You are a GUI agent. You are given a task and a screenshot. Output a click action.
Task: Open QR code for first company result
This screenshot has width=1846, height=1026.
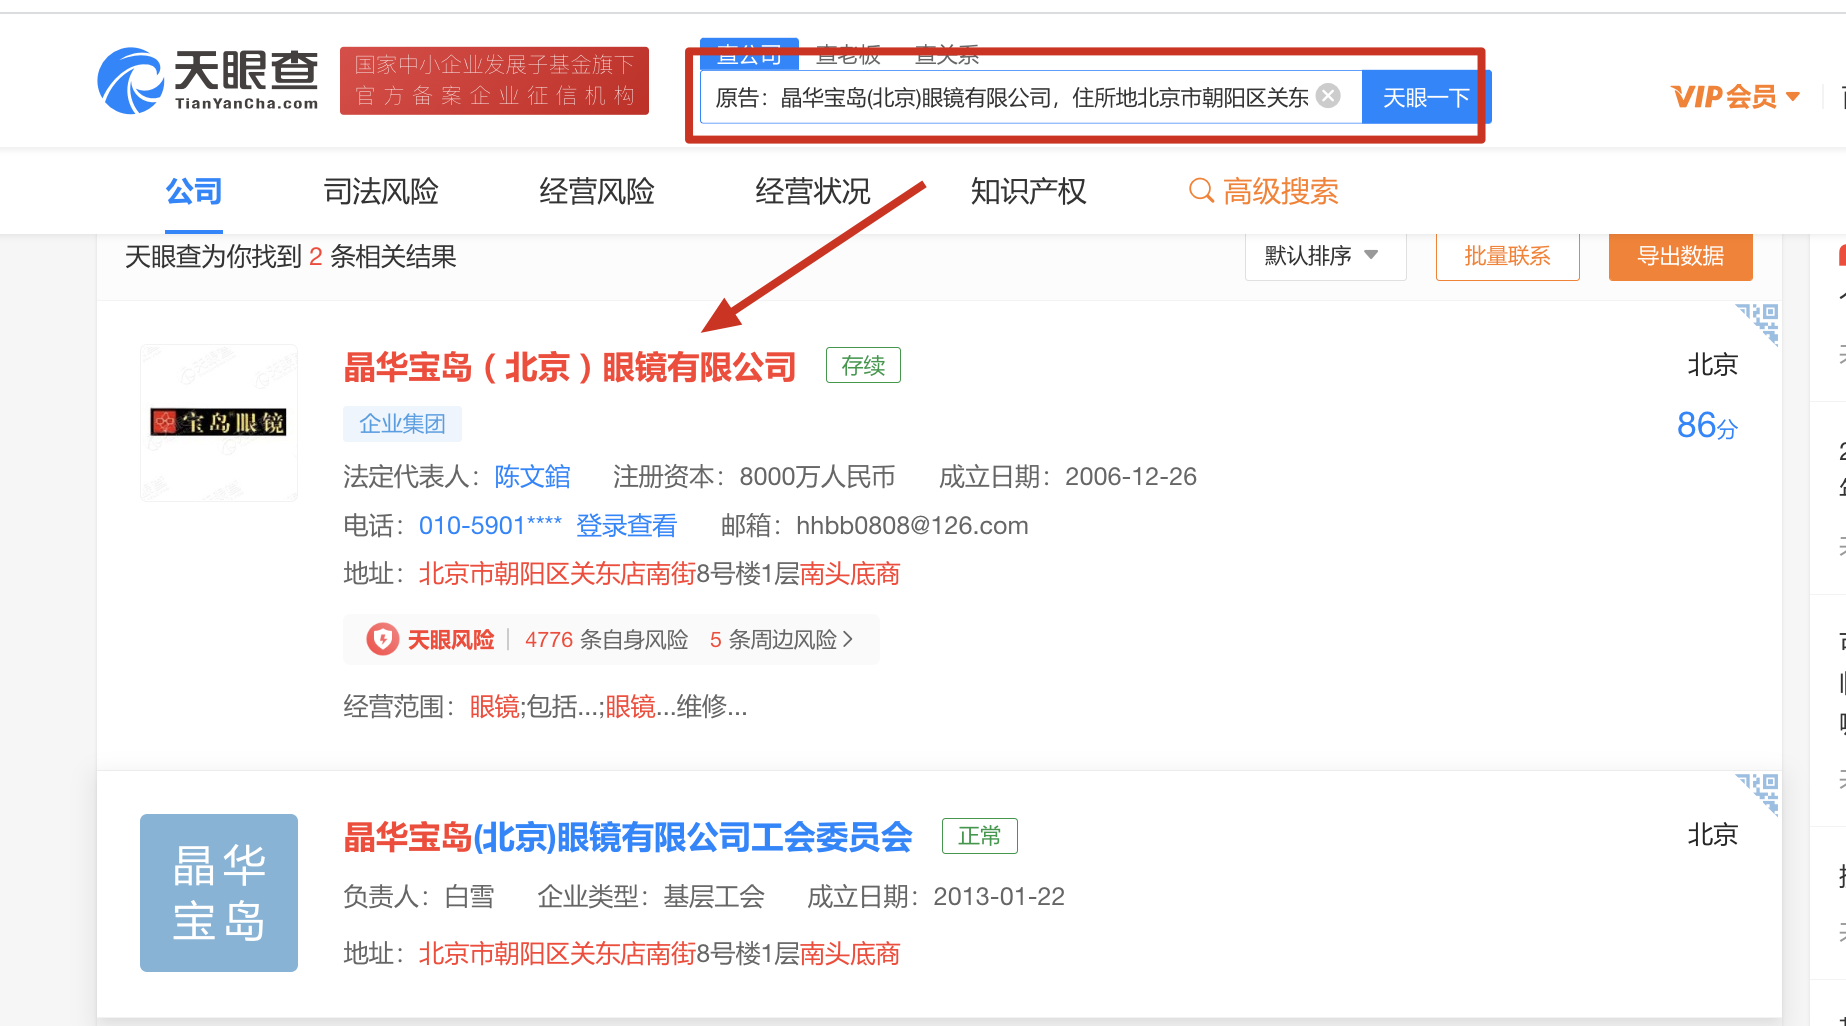point(1758,323)
